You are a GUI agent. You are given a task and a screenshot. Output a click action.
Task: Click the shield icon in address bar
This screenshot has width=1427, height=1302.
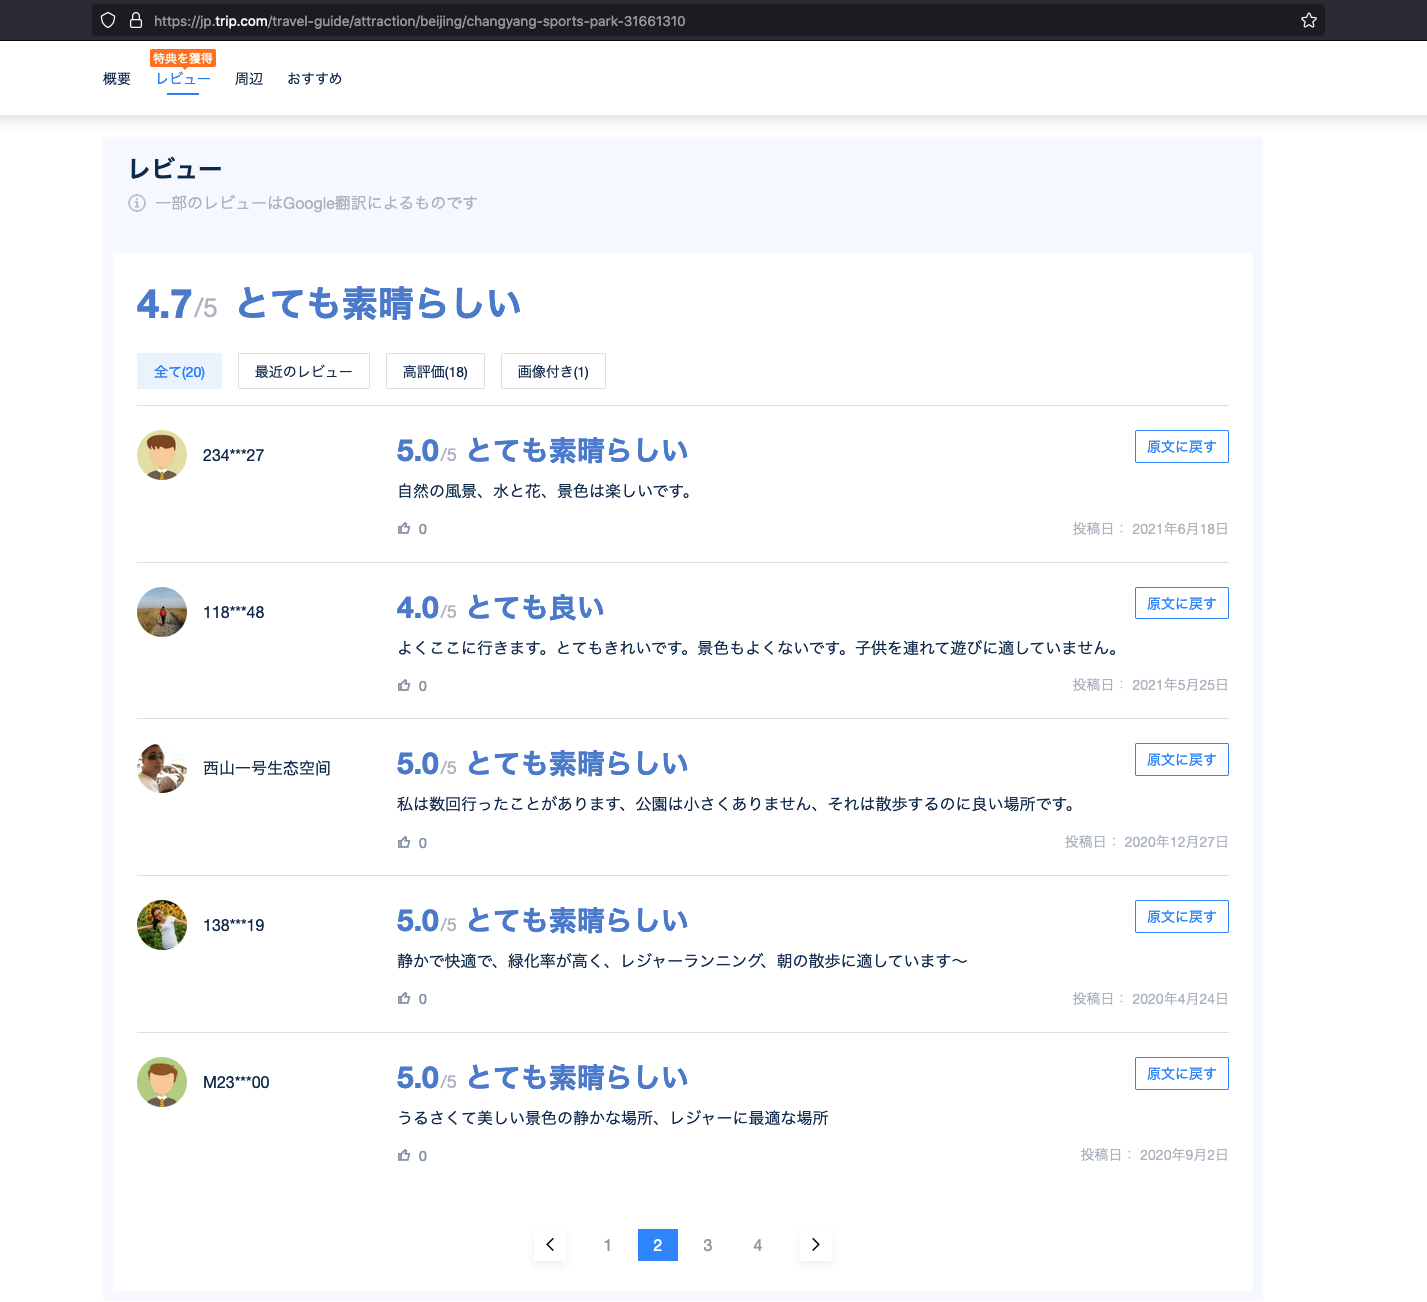click(x=108, y=20)
